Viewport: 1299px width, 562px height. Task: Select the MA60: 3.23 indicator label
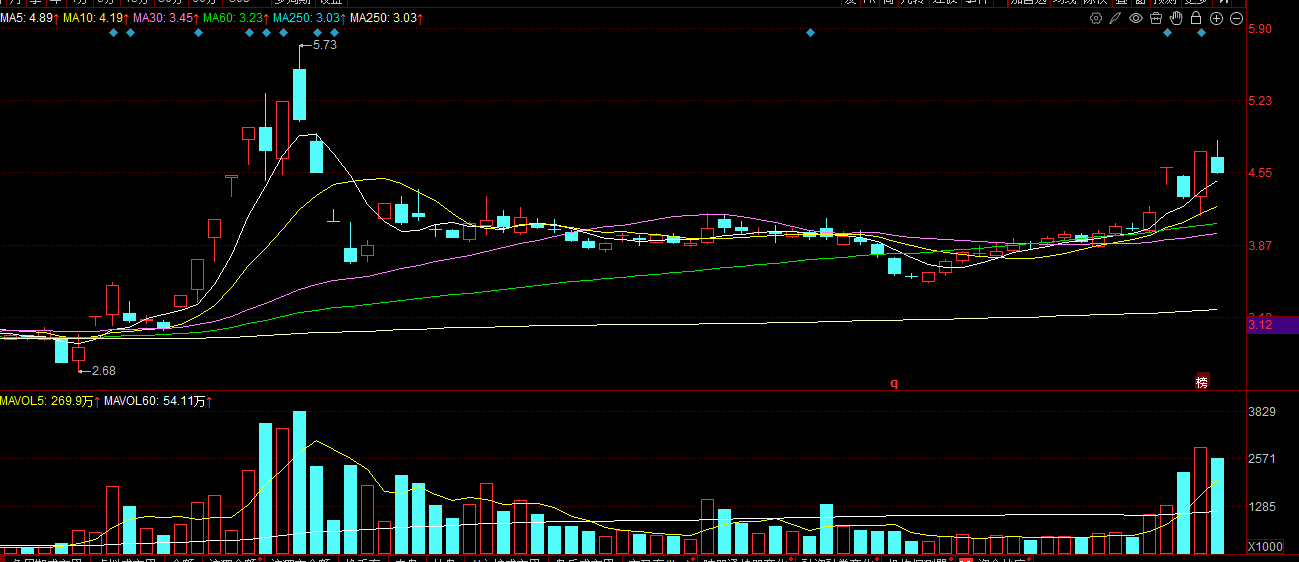pos(235,18)
